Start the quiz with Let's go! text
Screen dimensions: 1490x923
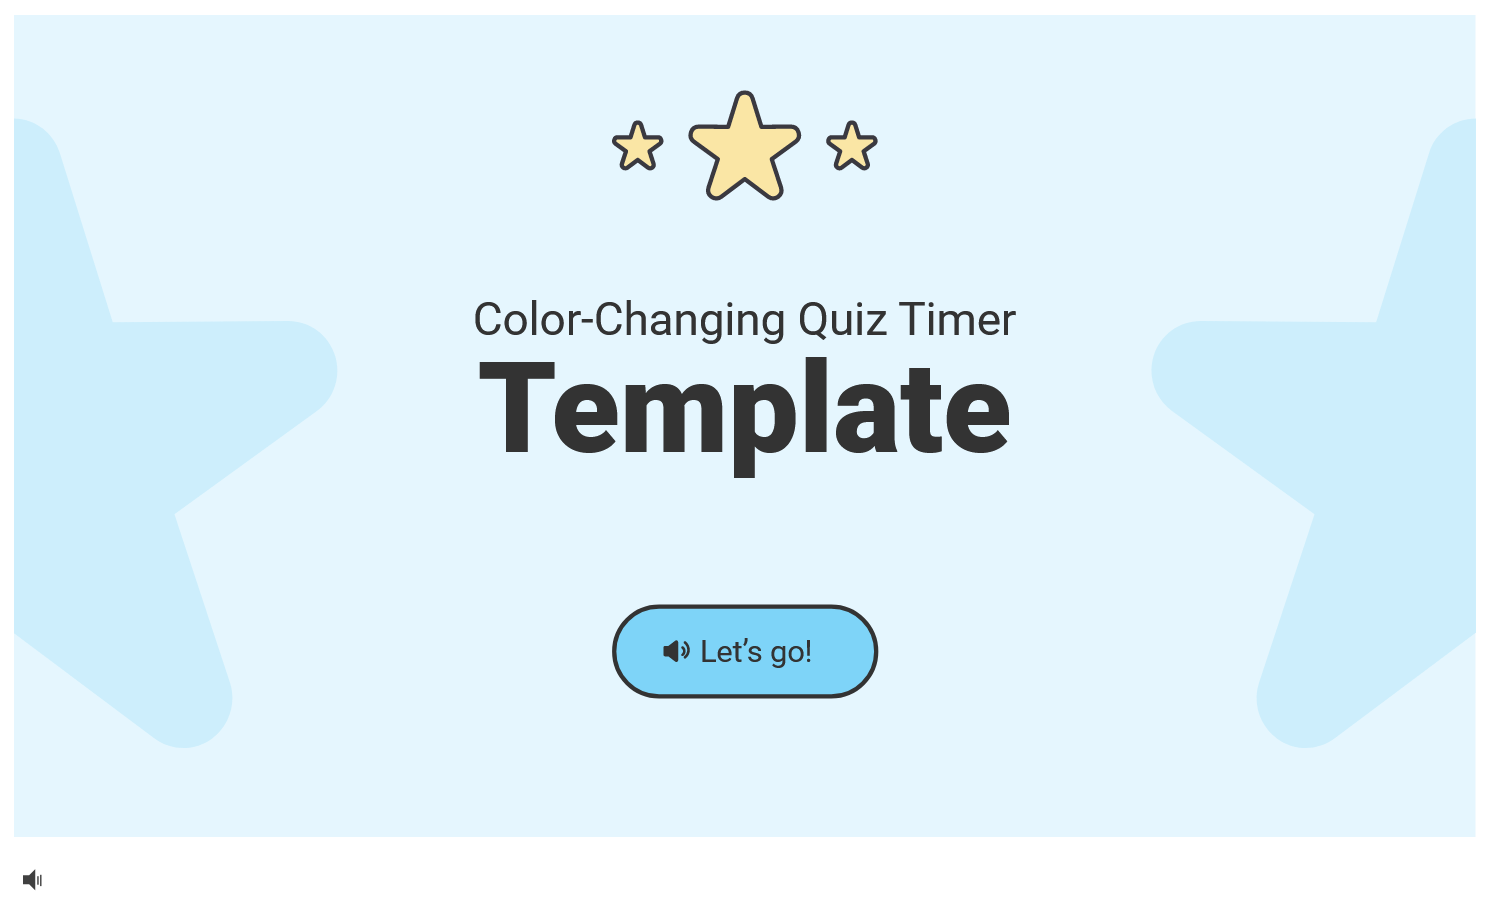click(756, 652)
